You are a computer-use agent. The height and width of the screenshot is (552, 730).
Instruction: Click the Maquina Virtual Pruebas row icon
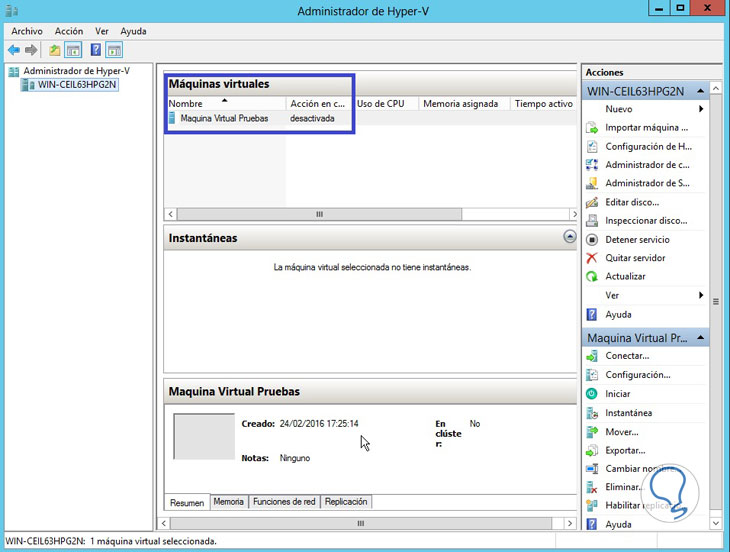(172, 118)
